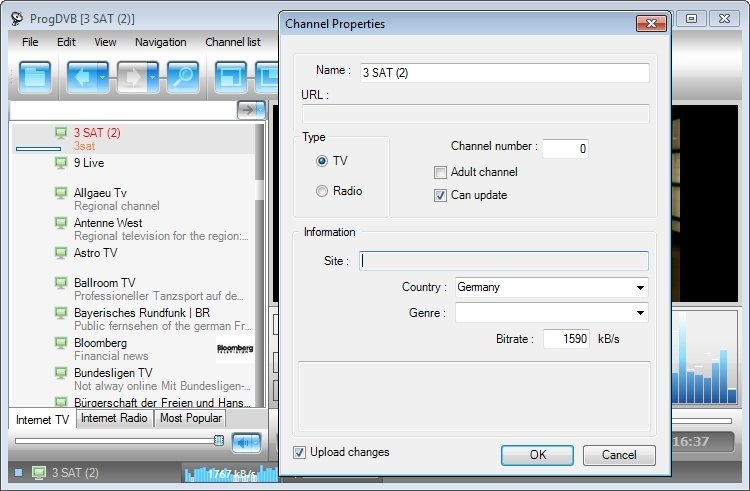The image size is (750, 491).
Task: Open the back arrow's dropdown
Action: point(103,77)
